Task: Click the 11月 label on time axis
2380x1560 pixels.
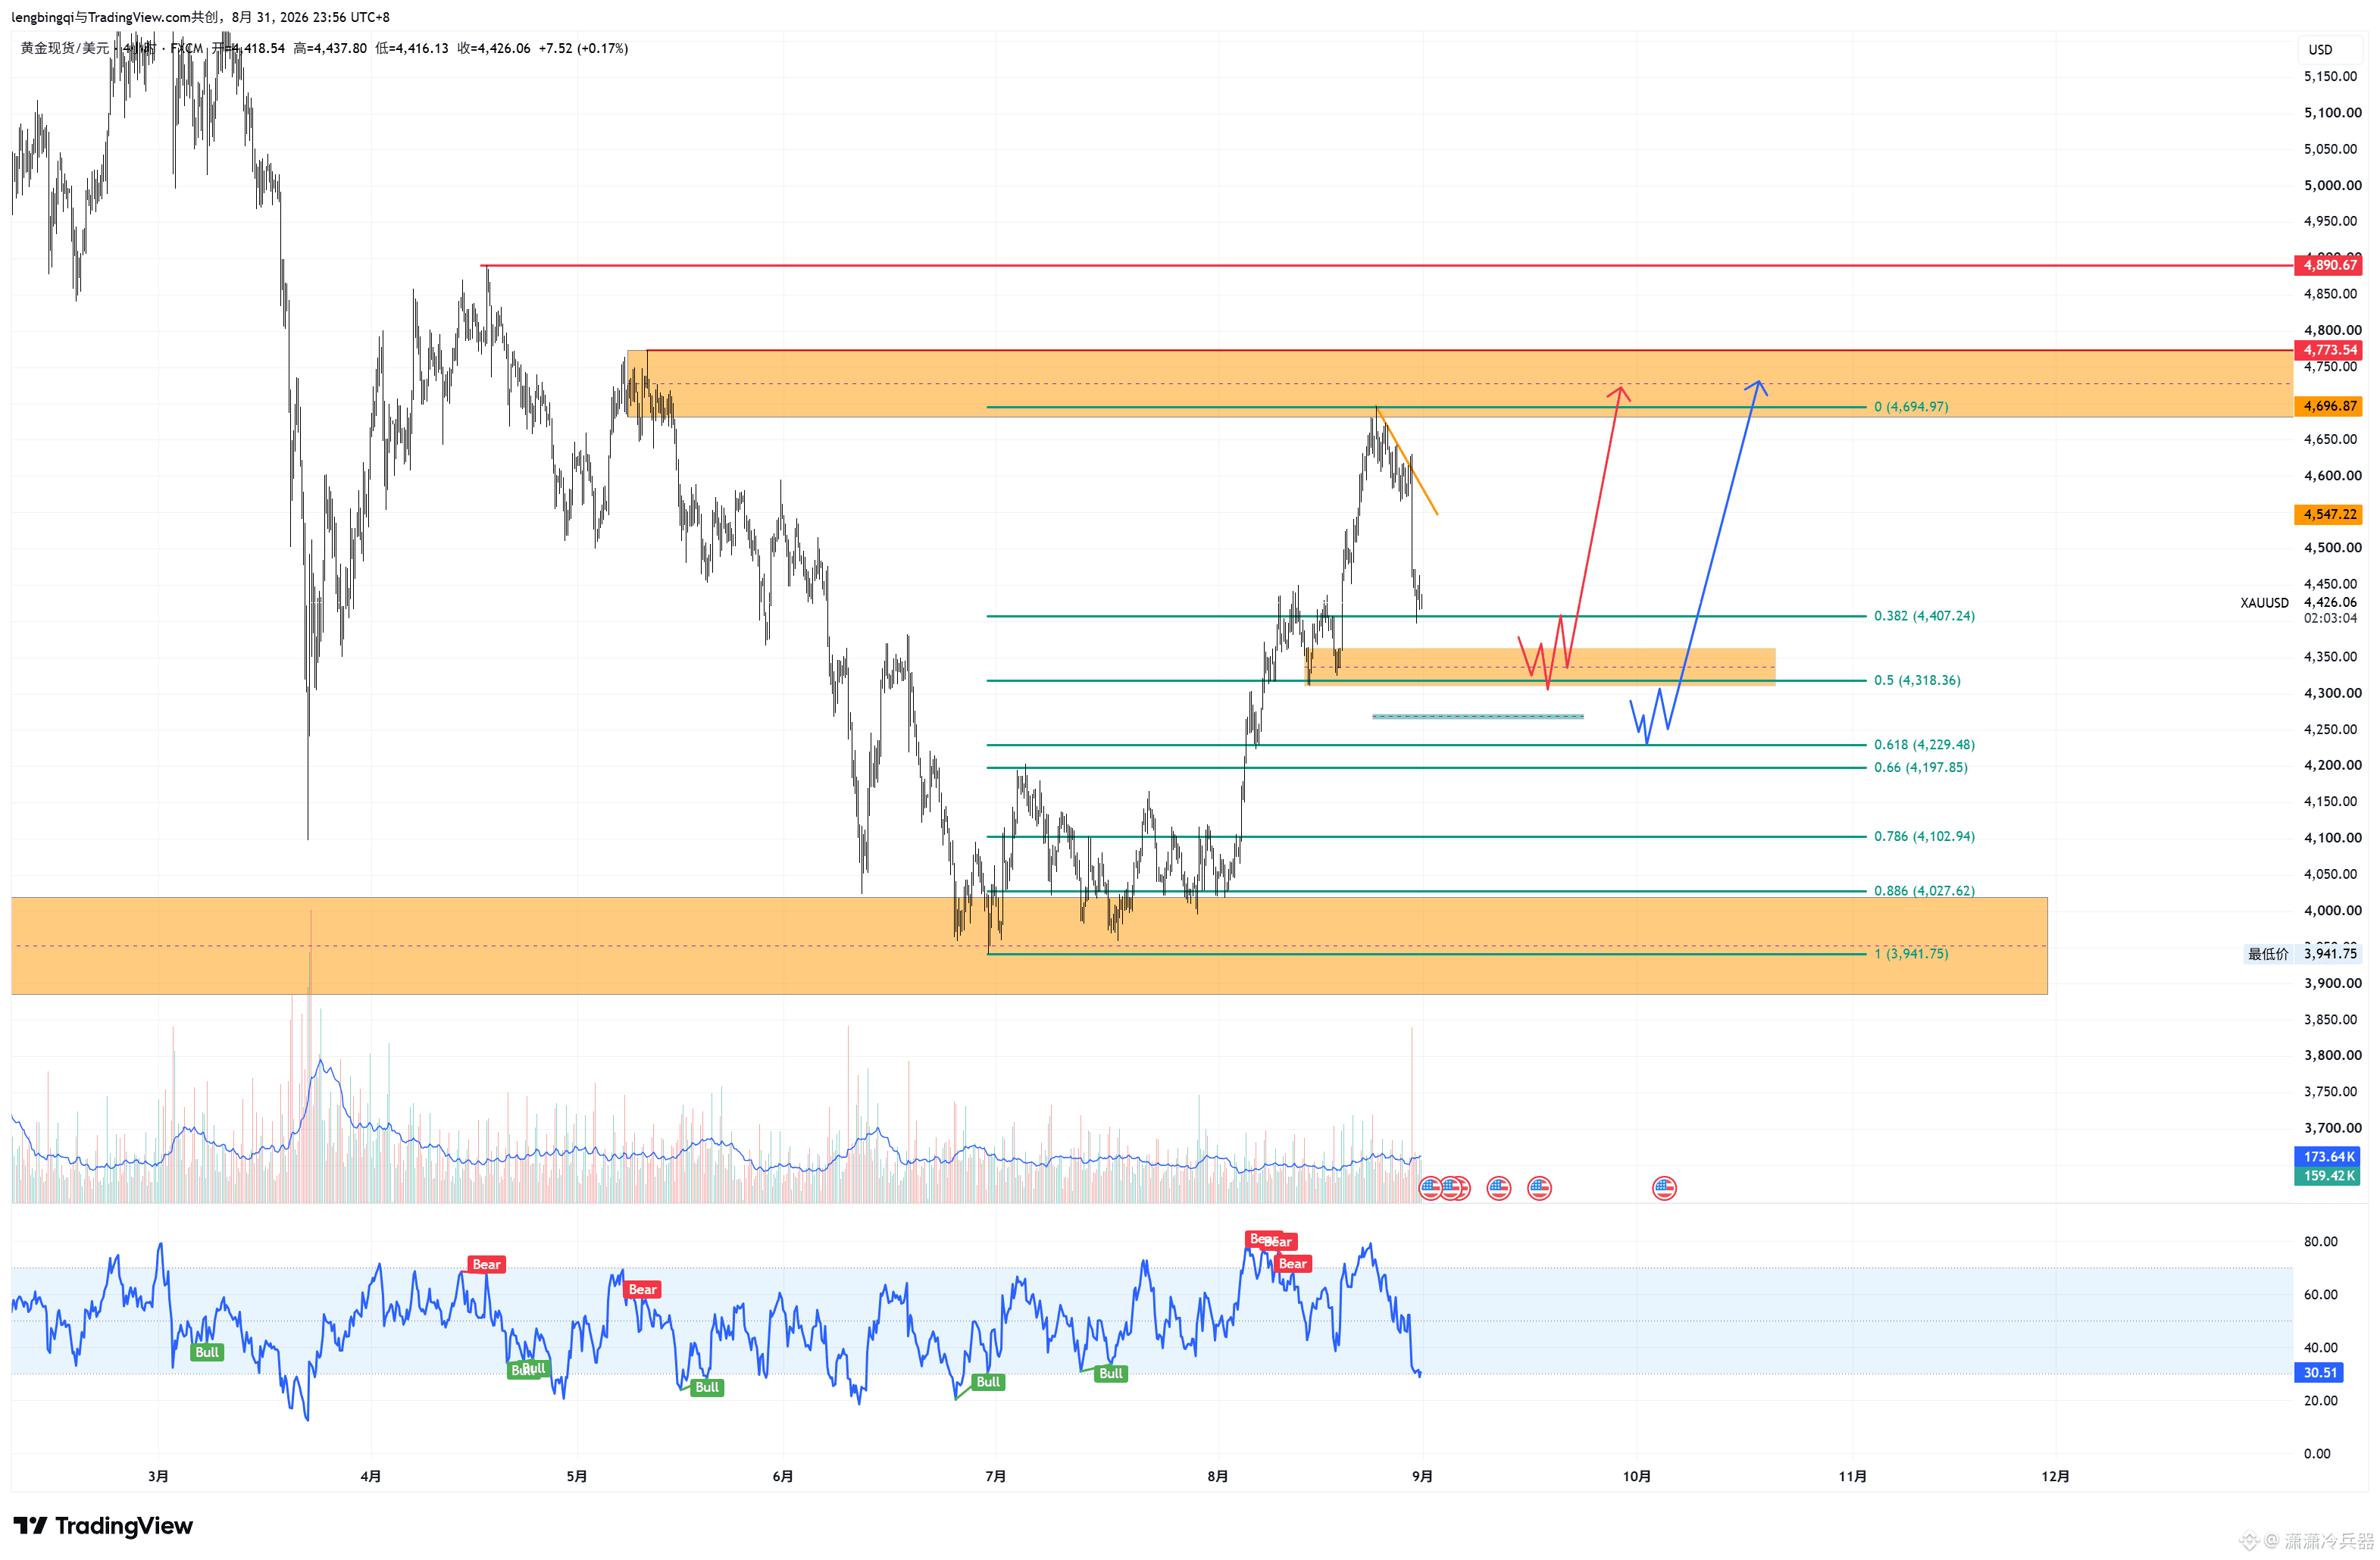Action: tap(1852, 1476)
